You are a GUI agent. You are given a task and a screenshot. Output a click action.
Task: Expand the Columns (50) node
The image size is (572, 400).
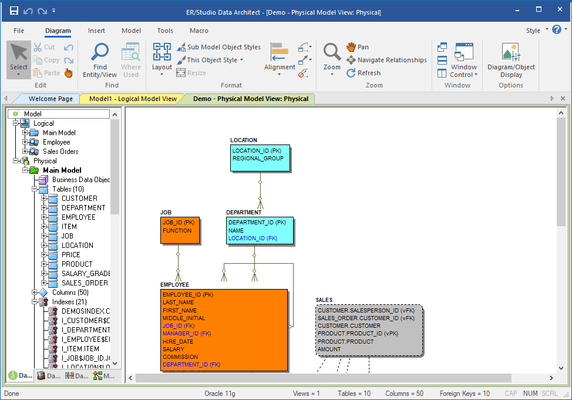pyautogui.click(x=35, y=292)
